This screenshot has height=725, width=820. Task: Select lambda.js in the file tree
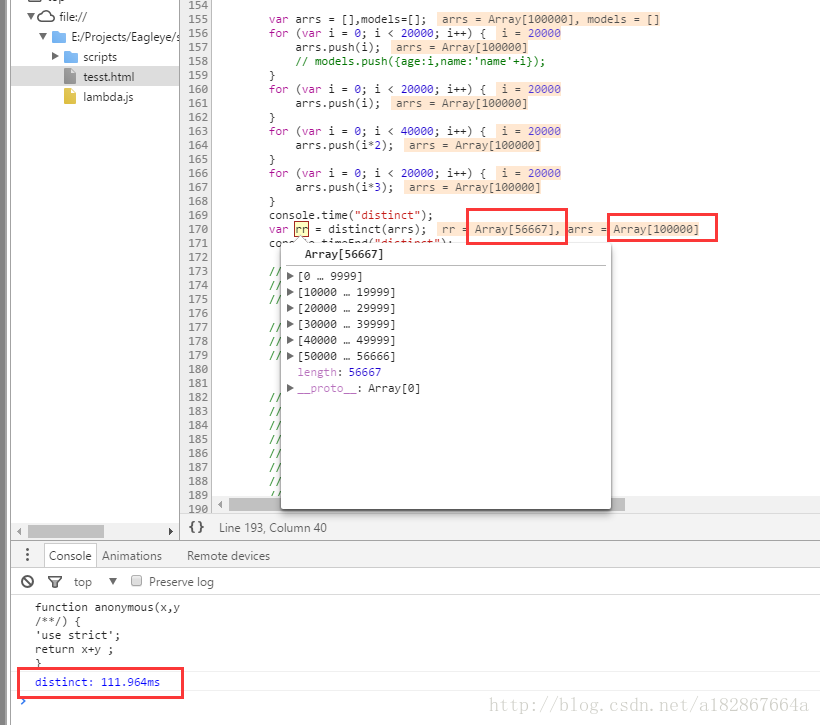[108, 97]
